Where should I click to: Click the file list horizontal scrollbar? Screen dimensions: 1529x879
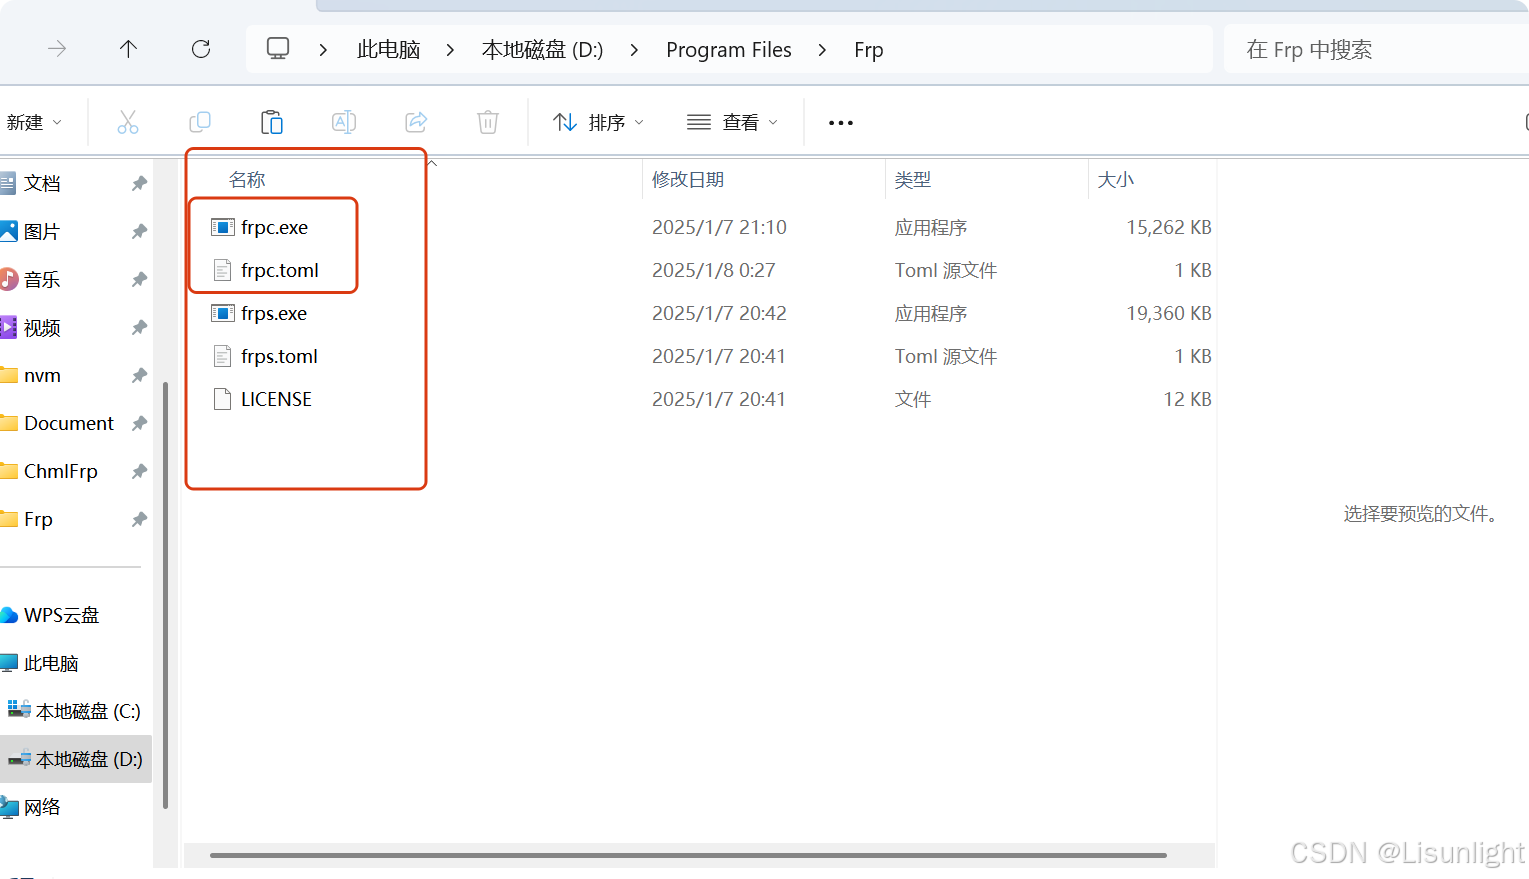point(688,855)
